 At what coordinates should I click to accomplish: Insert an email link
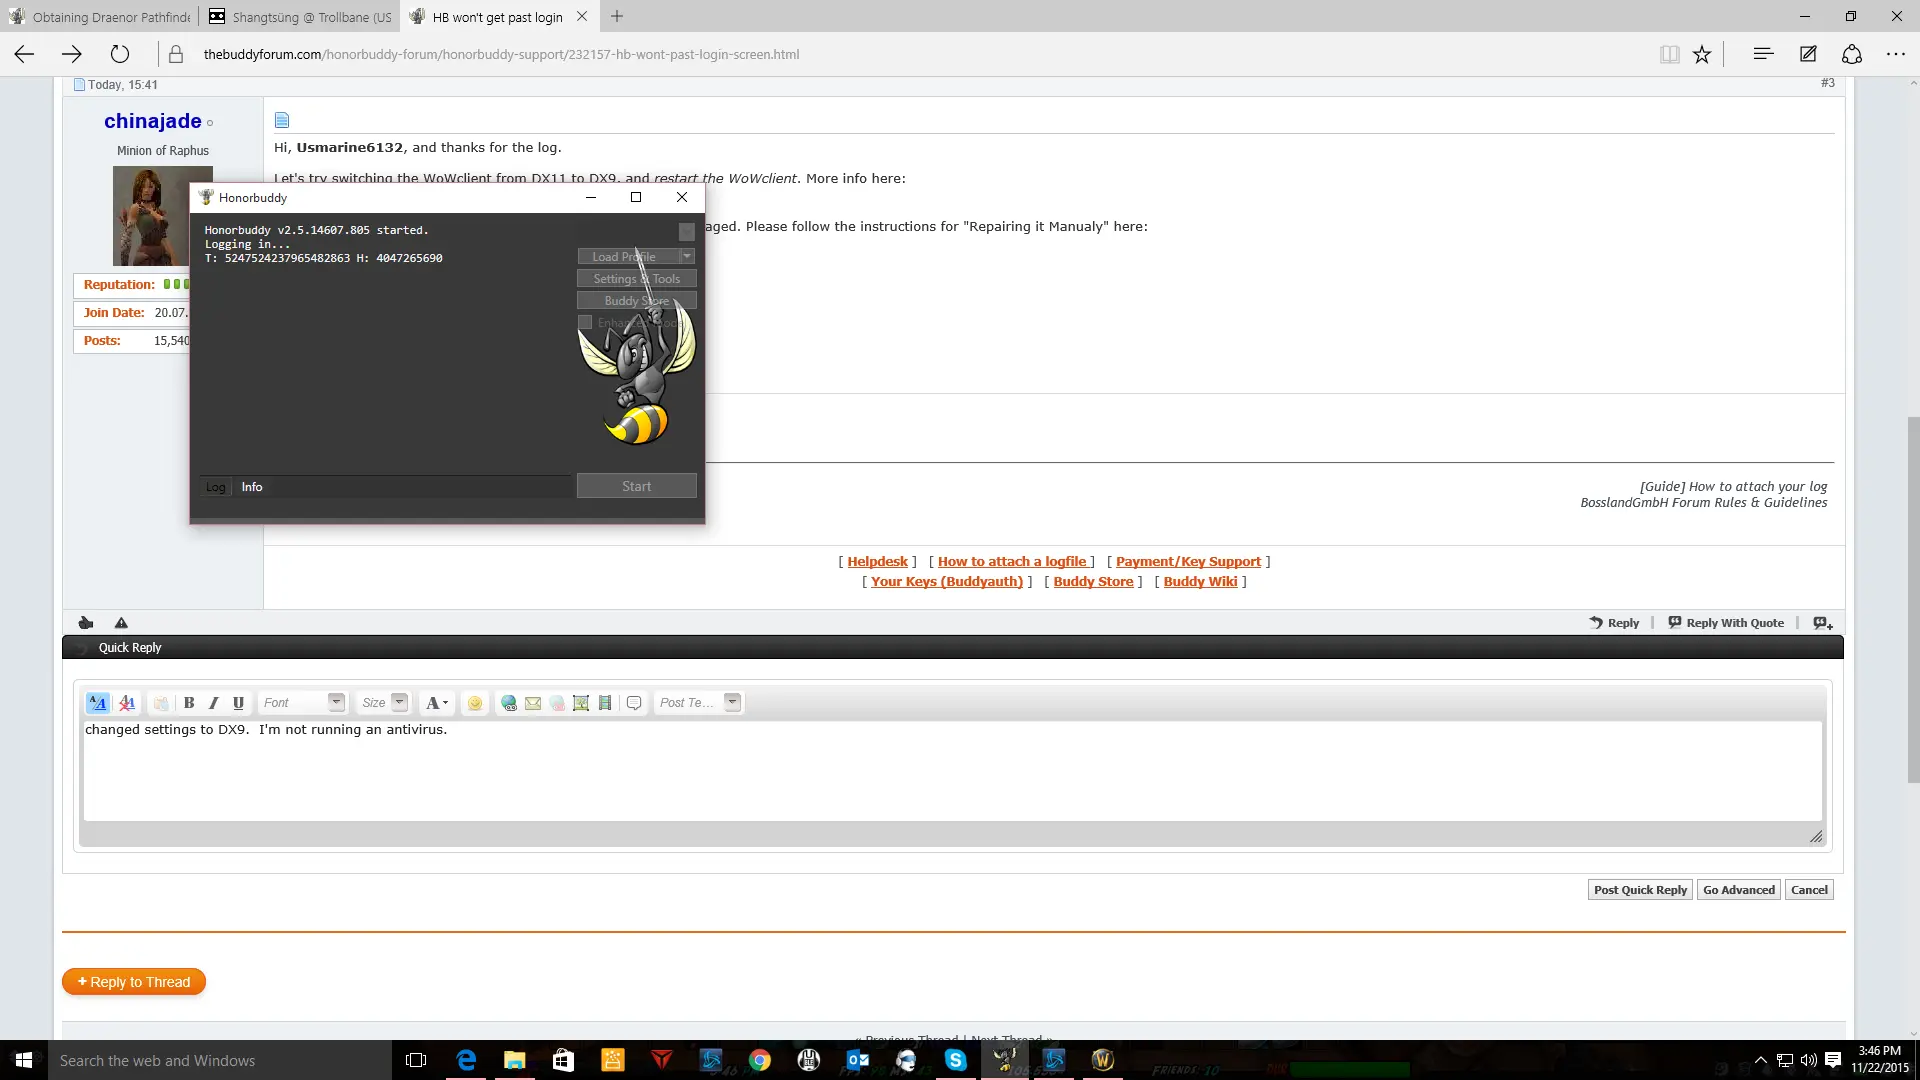(533, 703)
